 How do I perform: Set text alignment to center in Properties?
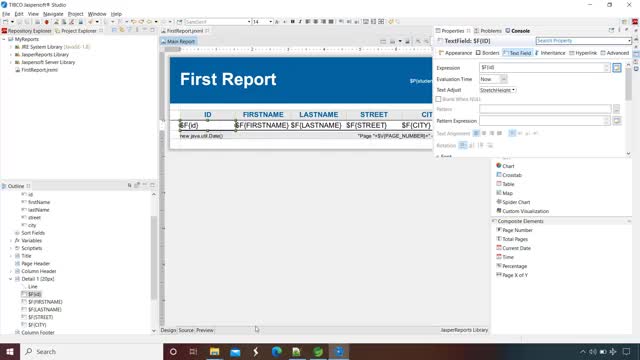click(484, 133)
